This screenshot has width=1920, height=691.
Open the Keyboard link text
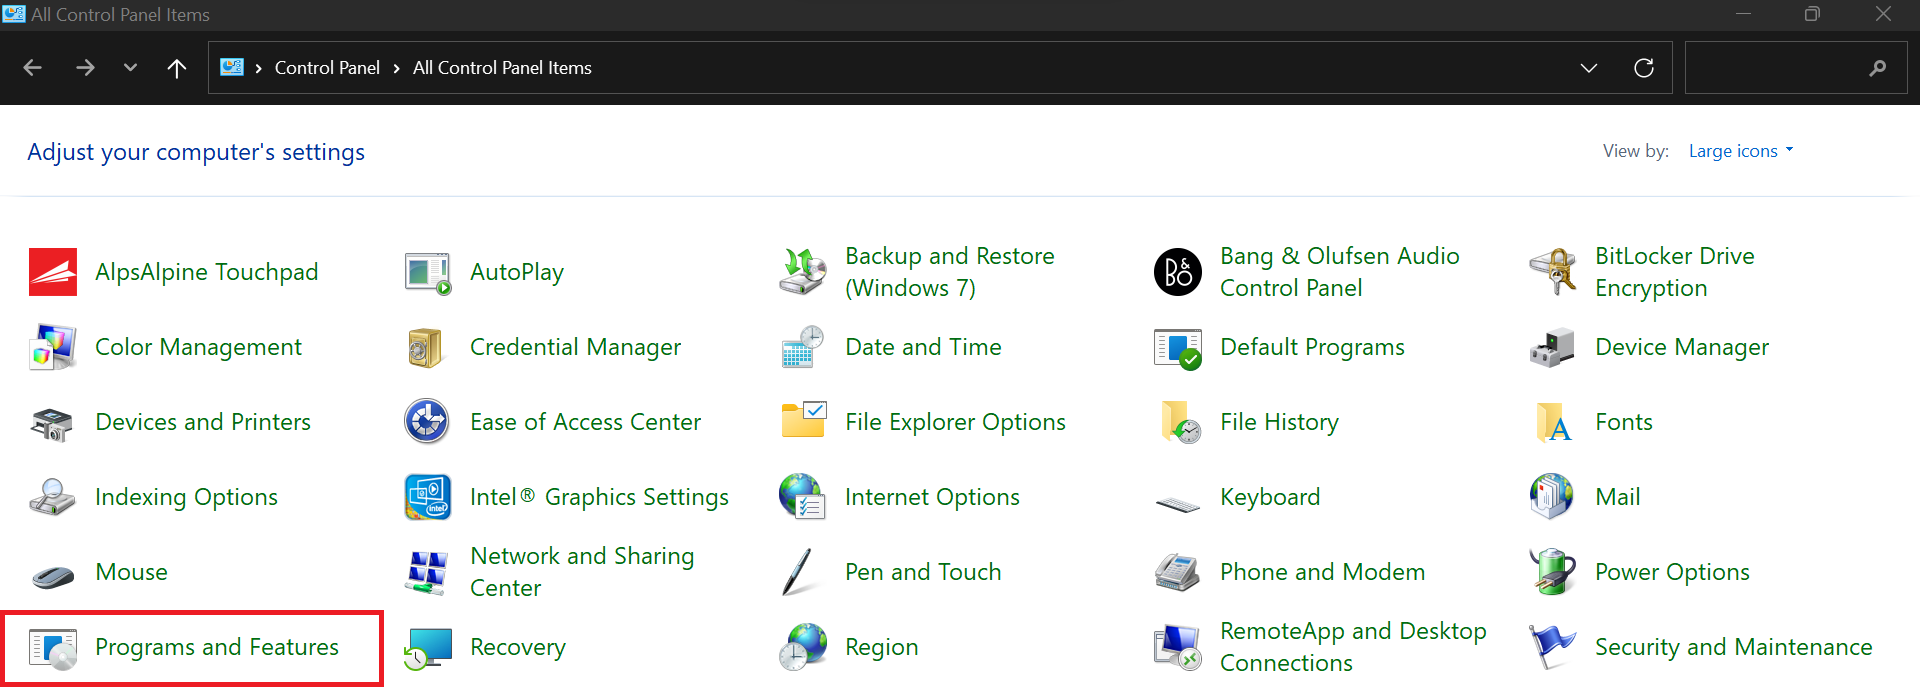(x=1270, y=497)
